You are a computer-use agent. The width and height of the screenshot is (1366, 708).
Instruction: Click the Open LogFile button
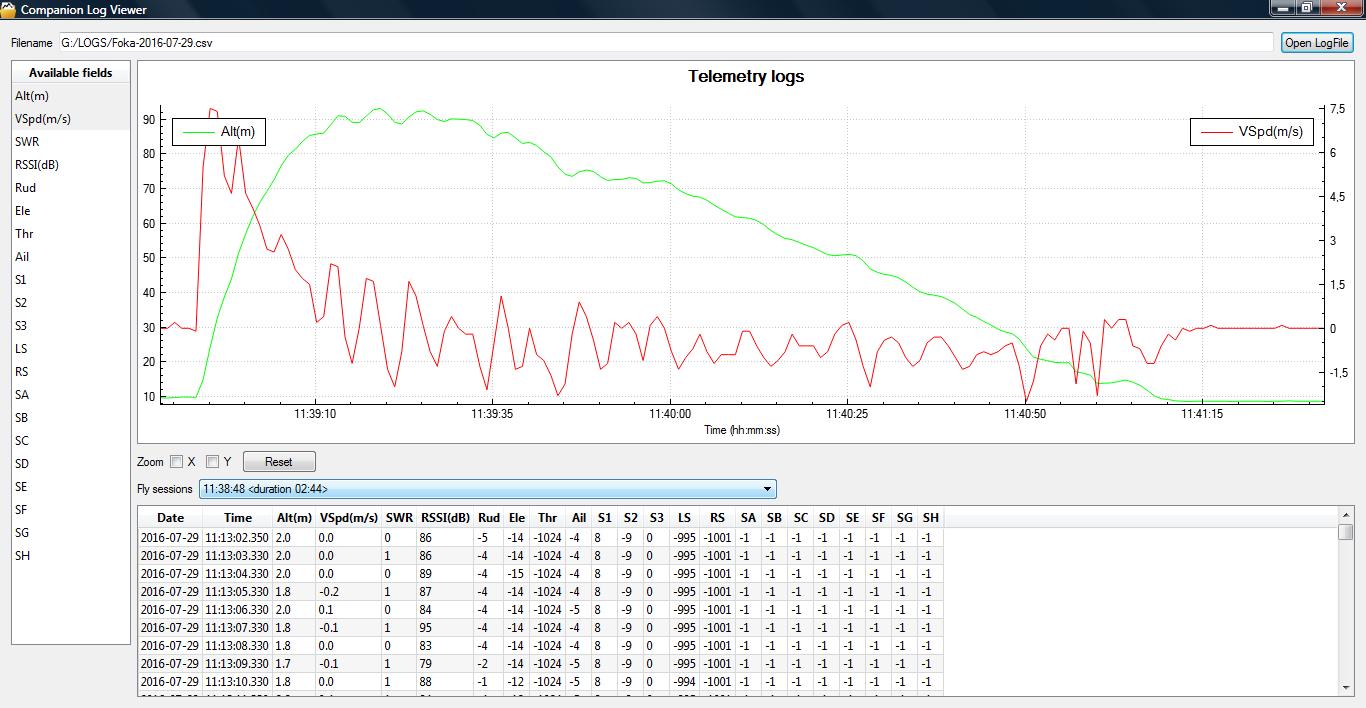pyautogui.click(x=1317, y=43)
